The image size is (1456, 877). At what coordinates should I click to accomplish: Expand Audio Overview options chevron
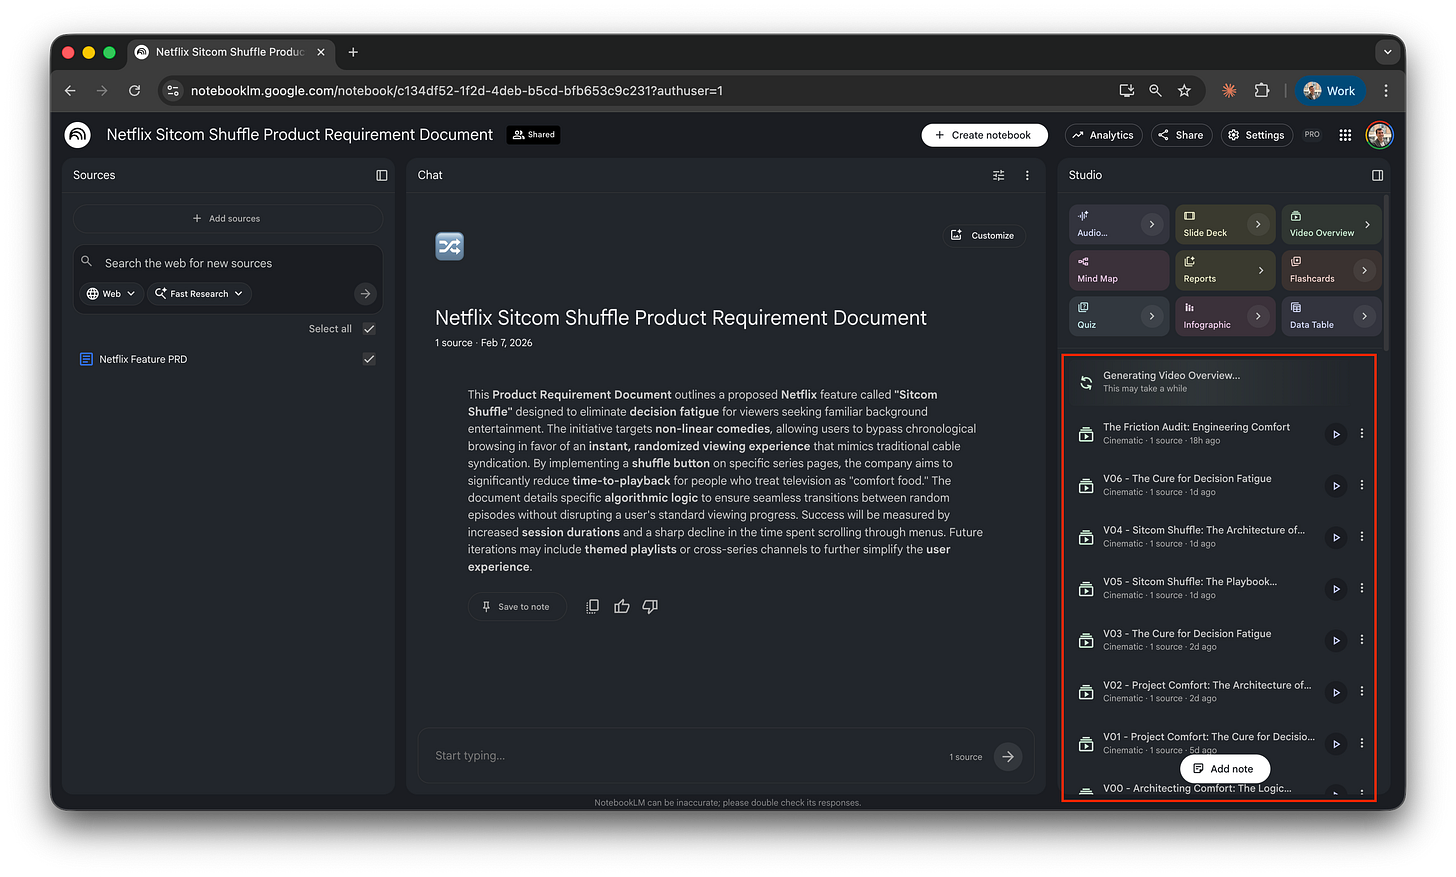[x=1151, y=225]
